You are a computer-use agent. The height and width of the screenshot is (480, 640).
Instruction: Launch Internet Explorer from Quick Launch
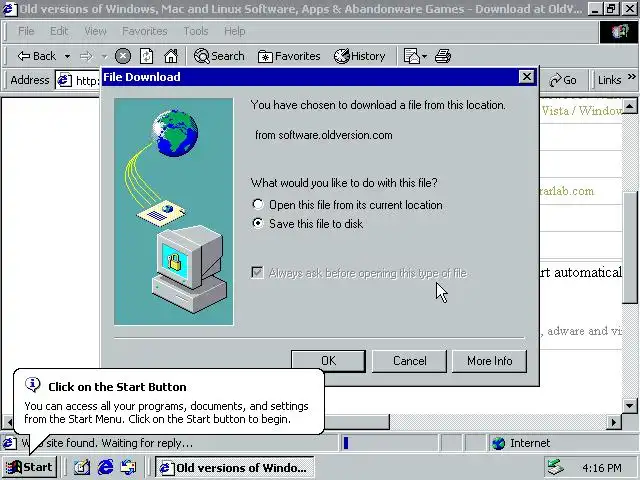(x=106, y=467)
